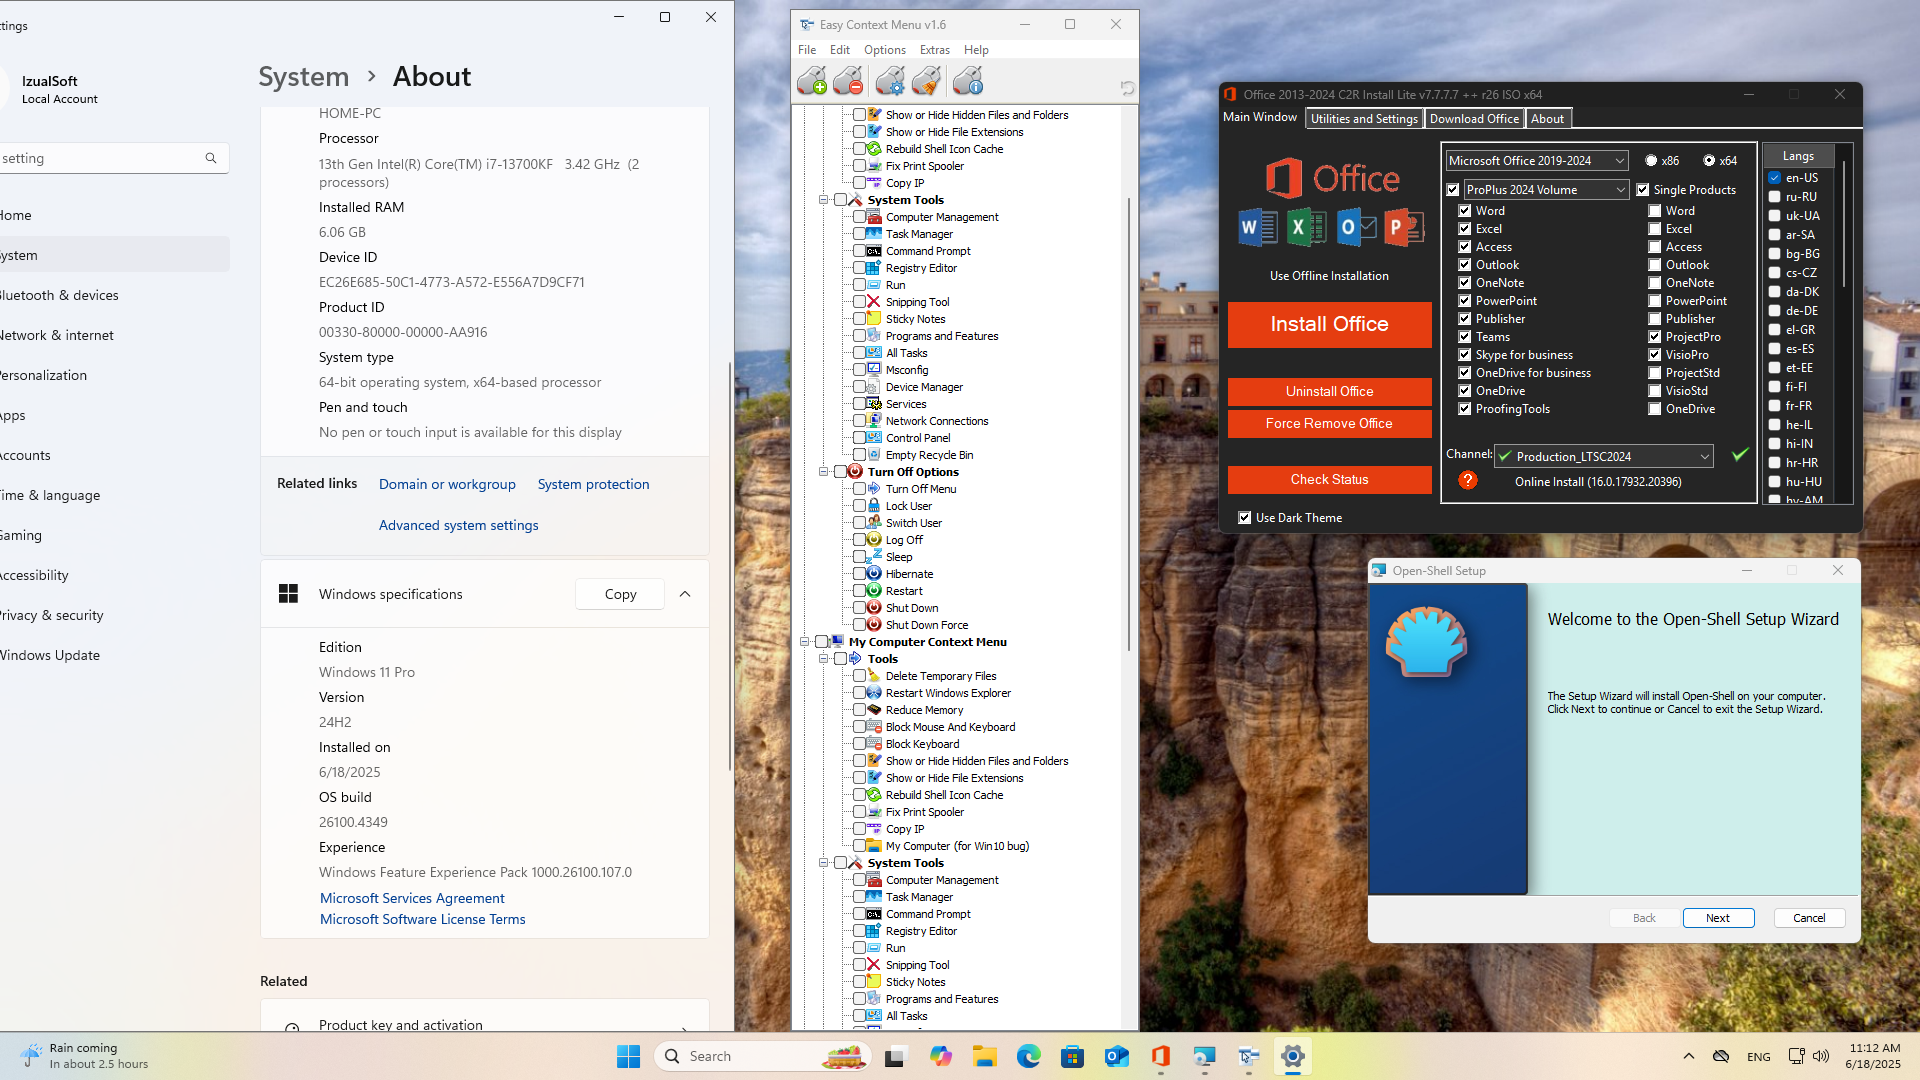The image size is (1920, 1080).
Task: Collapse the Windows specifications section chevron
Action: 685,594
